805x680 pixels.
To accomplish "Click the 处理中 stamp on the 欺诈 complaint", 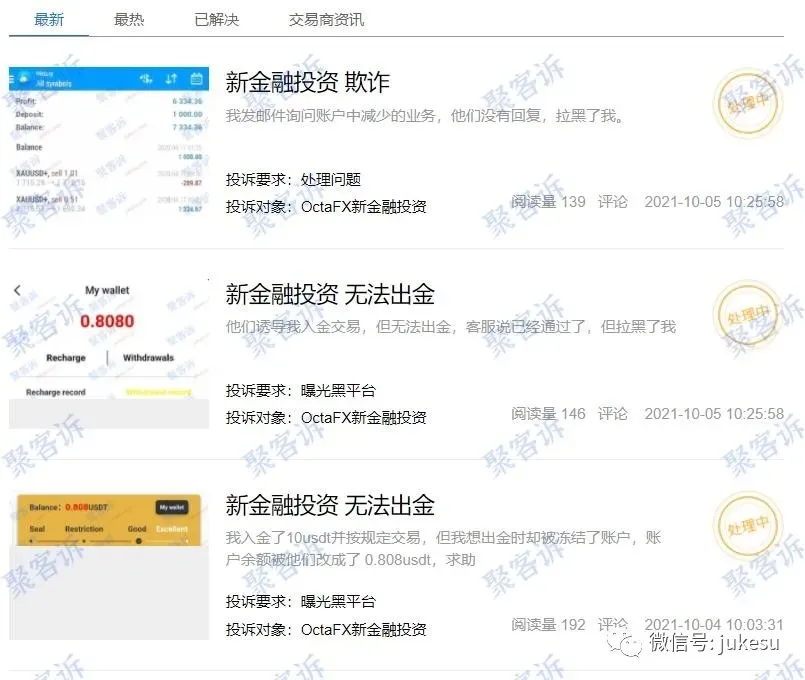I will click(x=749, y=102).
